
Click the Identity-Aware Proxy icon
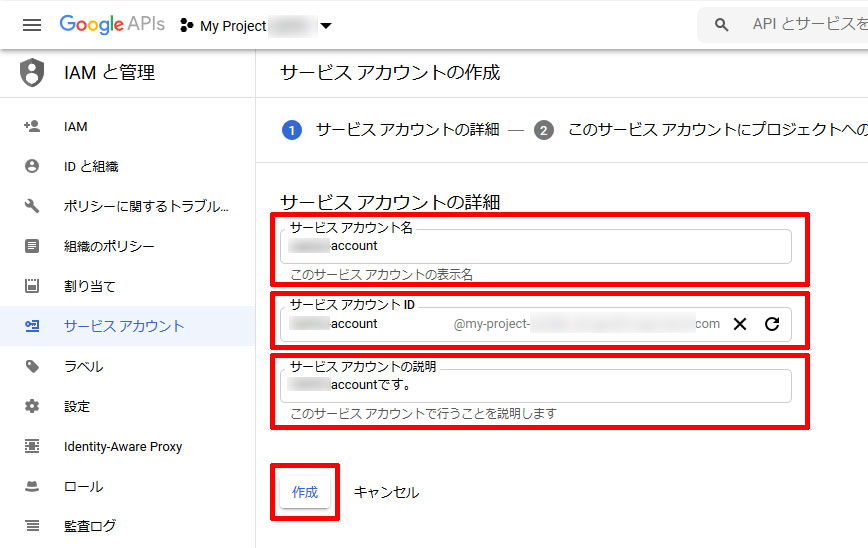(32, 446)
